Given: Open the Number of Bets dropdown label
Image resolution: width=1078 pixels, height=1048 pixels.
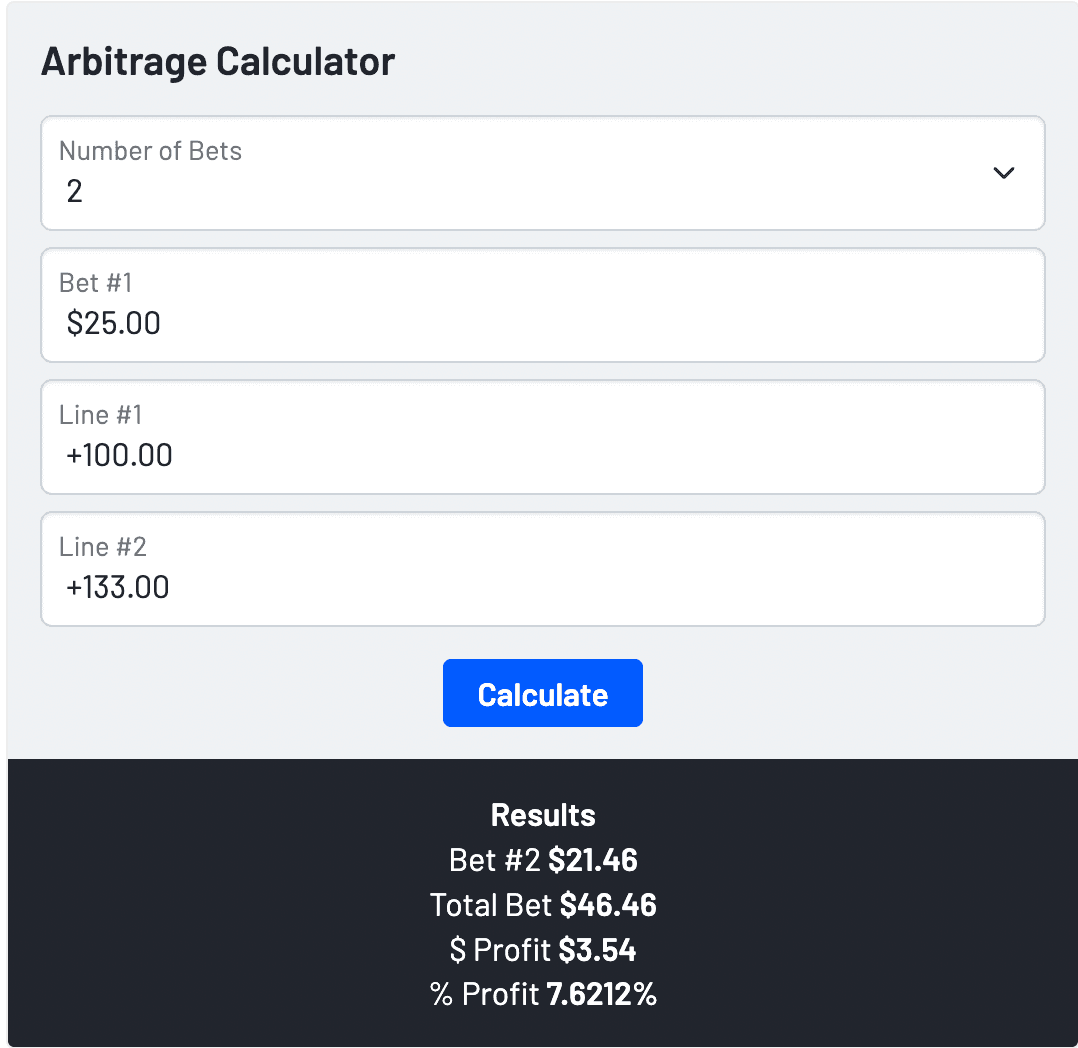Looking at the screenshot, I should (x=150, y=151).
